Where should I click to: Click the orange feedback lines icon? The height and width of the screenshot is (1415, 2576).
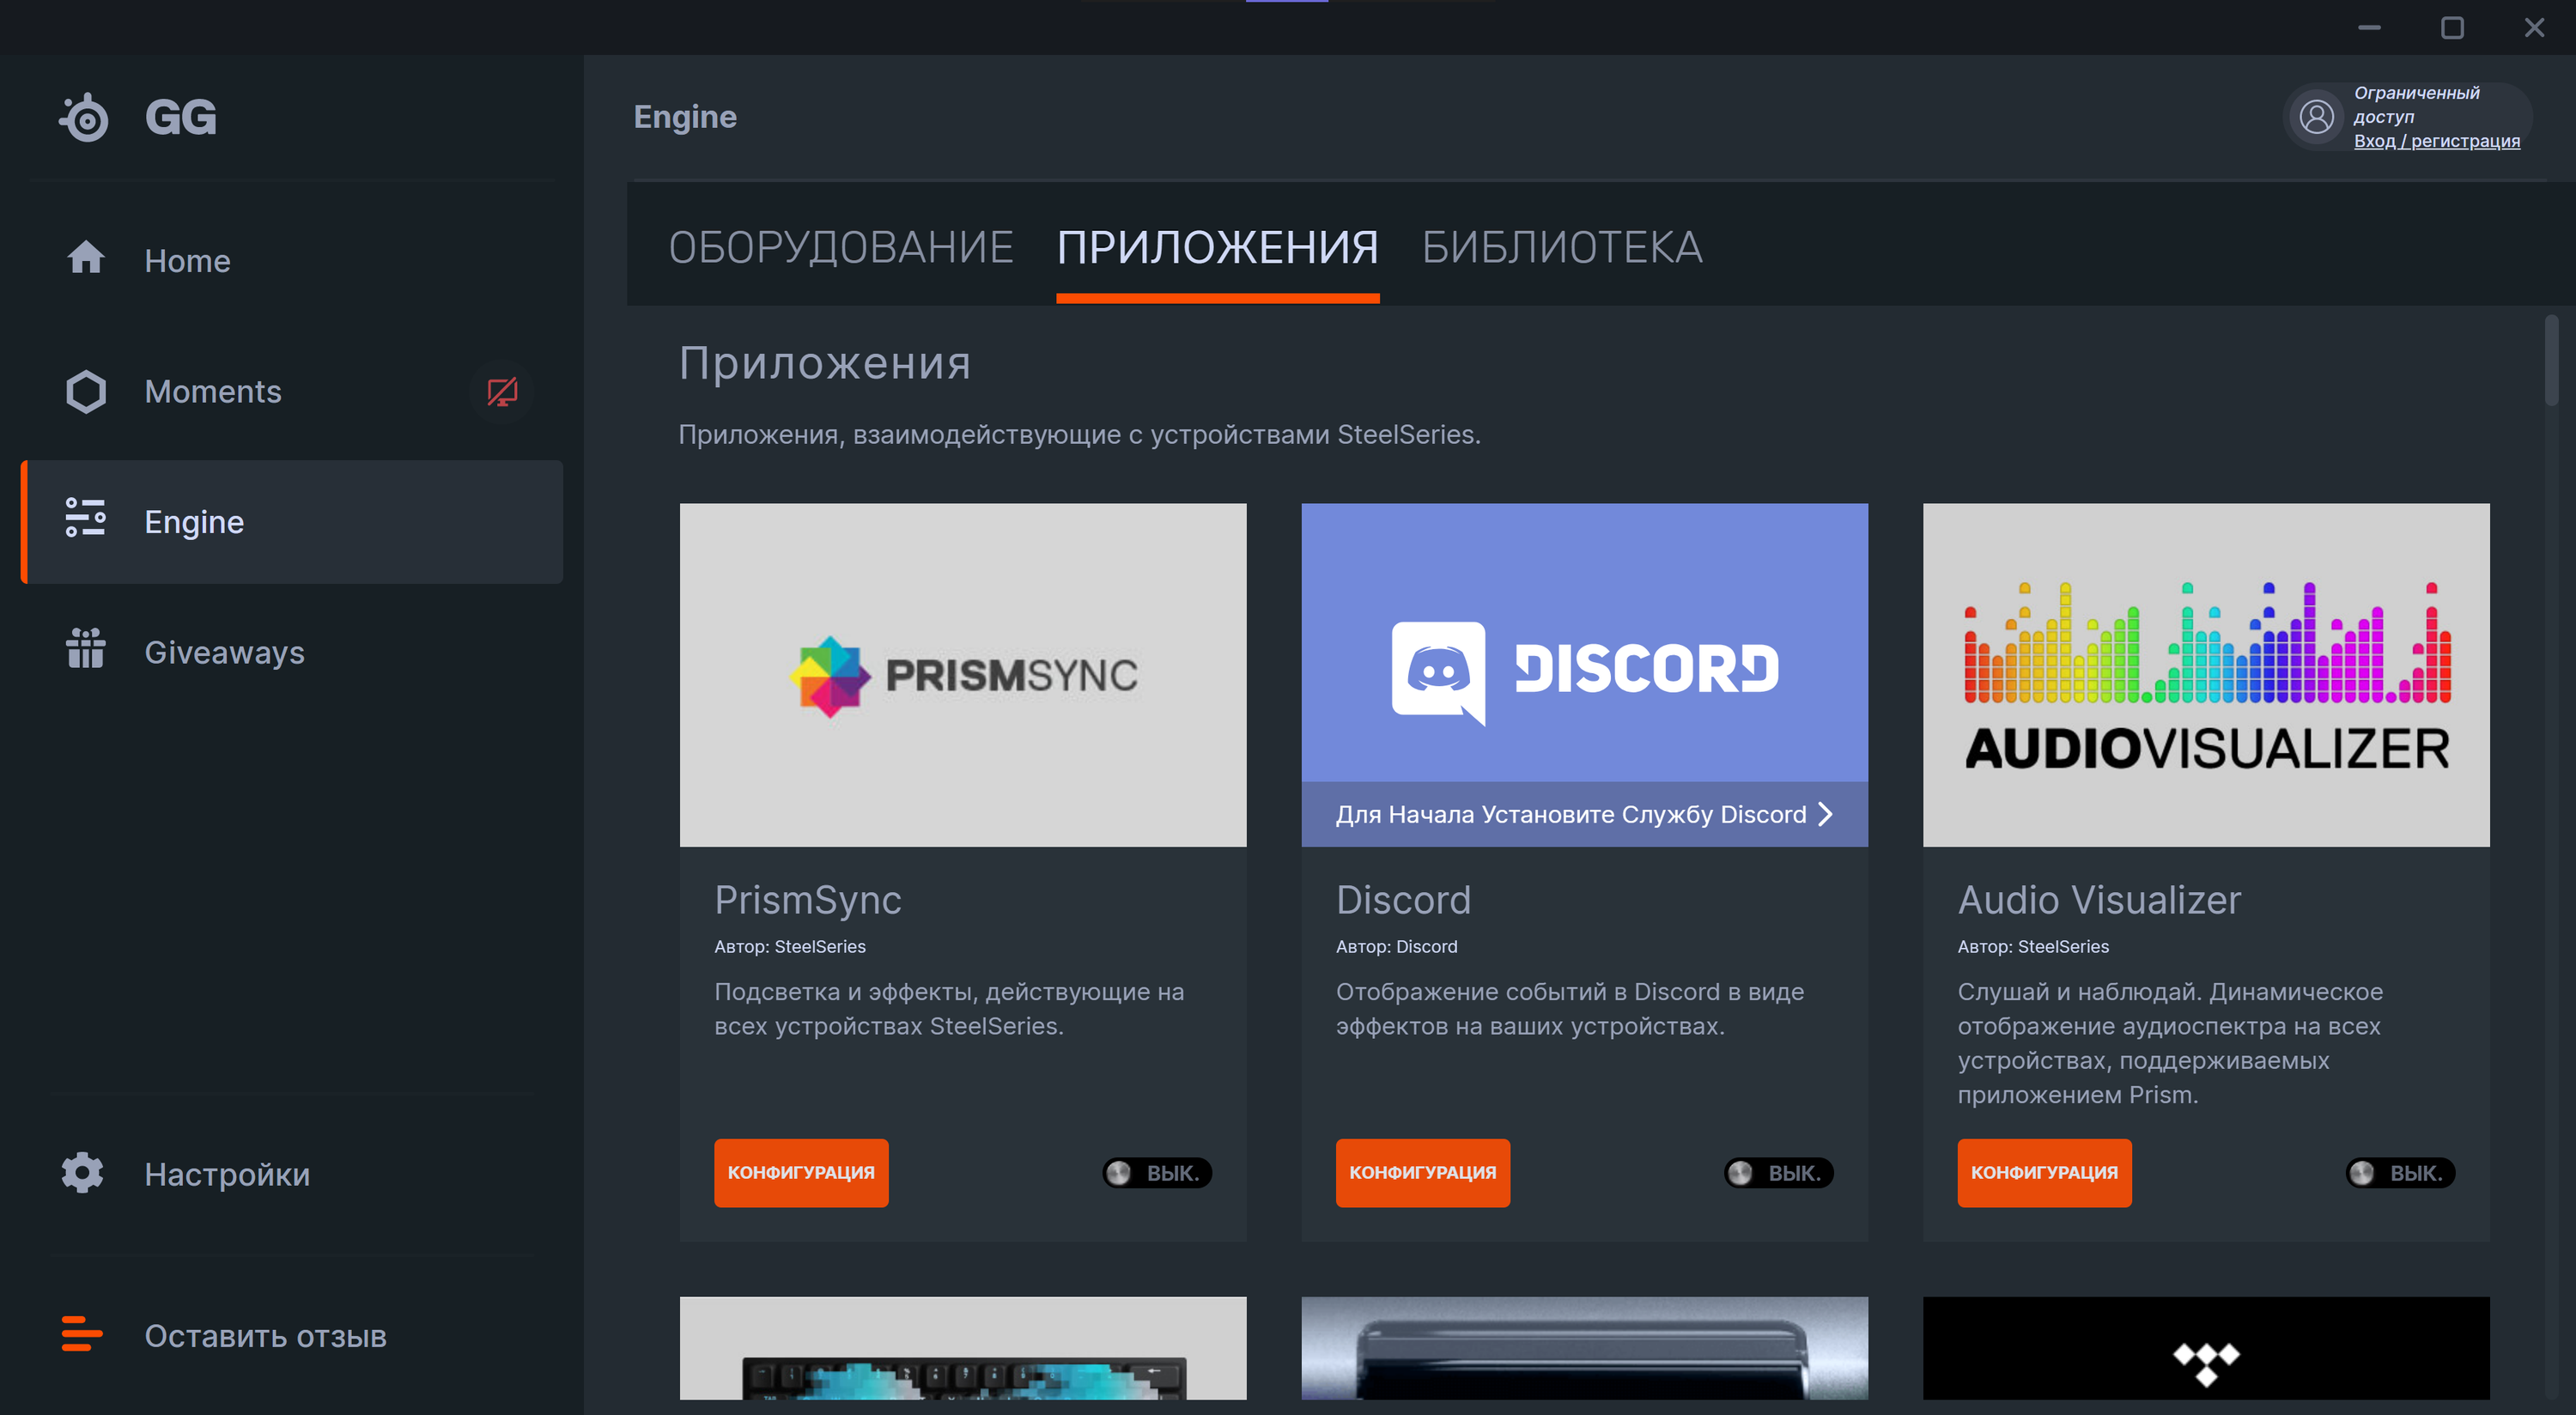(x=82, y=1333)
